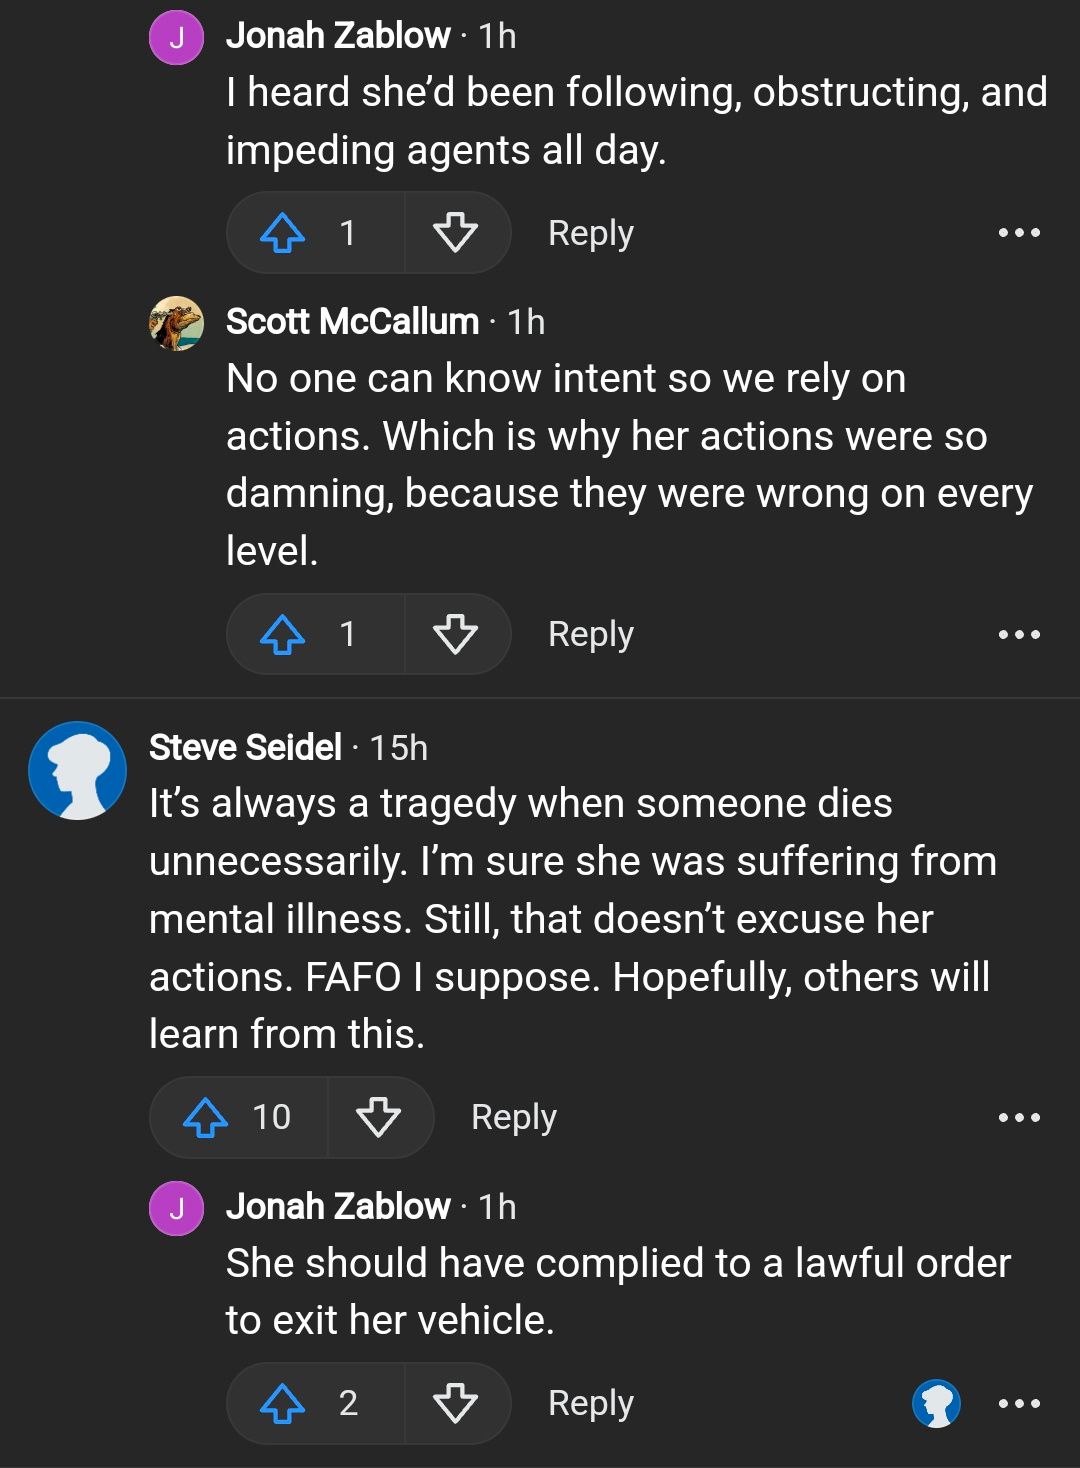Reply to Jonah's comment about impeding agents
The width and height of the screenshot is (1080, 1468).
(590, 233)
